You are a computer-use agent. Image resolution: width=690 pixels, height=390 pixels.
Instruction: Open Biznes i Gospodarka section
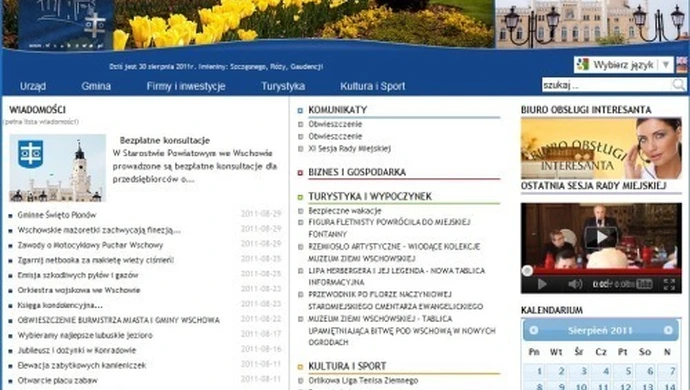tap(357, 172)
